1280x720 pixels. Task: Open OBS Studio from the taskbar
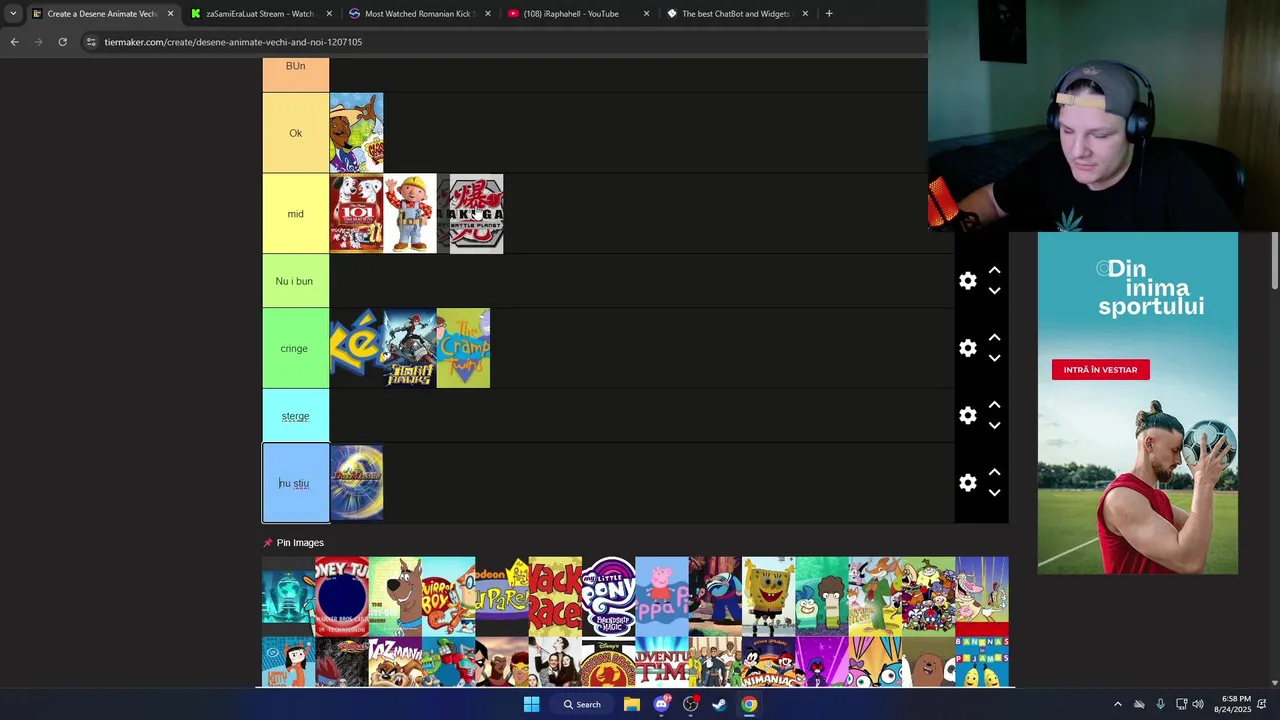(x=690, y=704)
